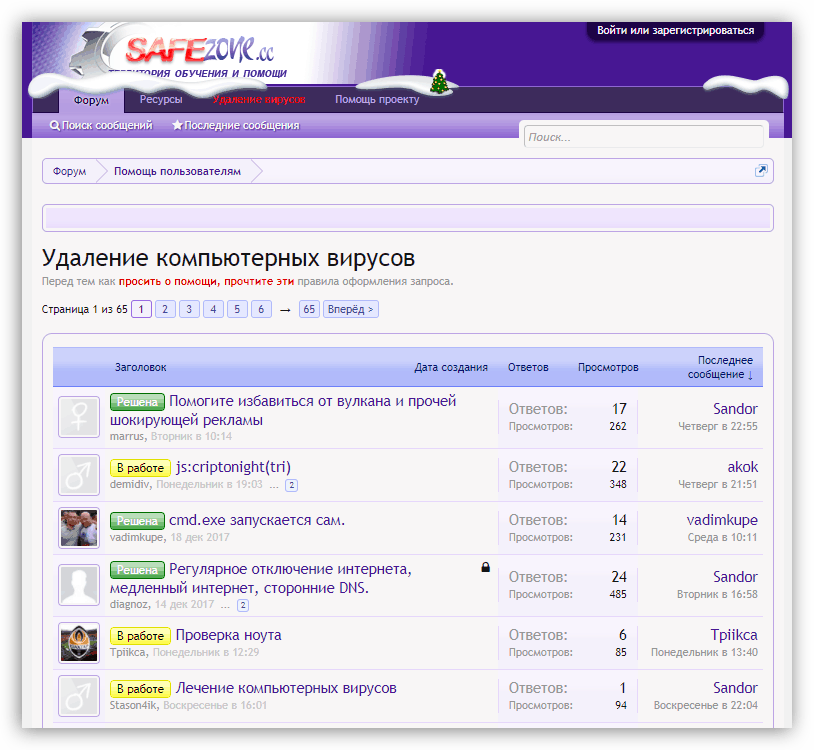Sort threads by Ответов column

pyautogui.click(x=528, y=367)
